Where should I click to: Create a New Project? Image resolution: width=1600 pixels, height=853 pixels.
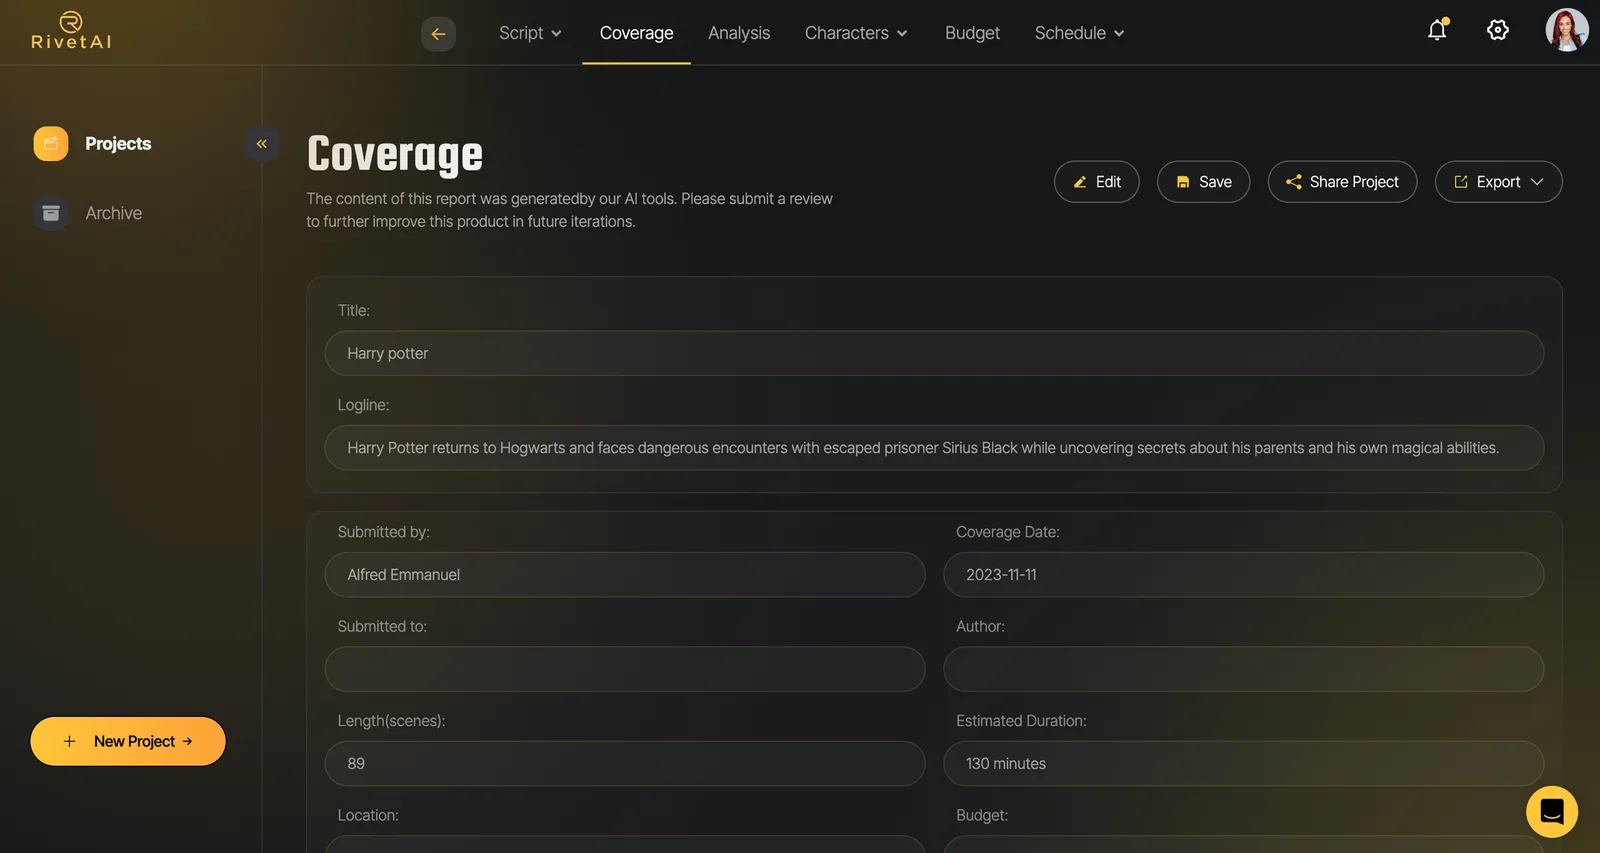pyautogui.click(x=128, y=741)
